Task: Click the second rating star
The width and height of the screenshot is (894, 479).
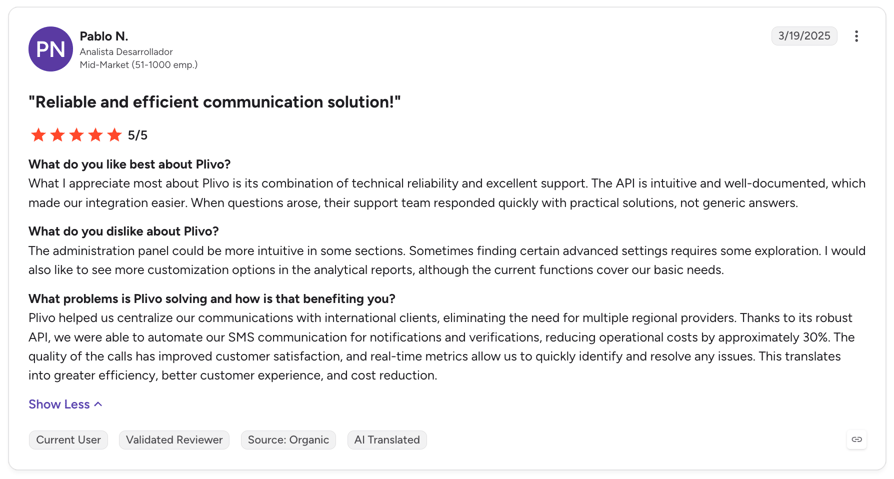Action: pos(58,135)
